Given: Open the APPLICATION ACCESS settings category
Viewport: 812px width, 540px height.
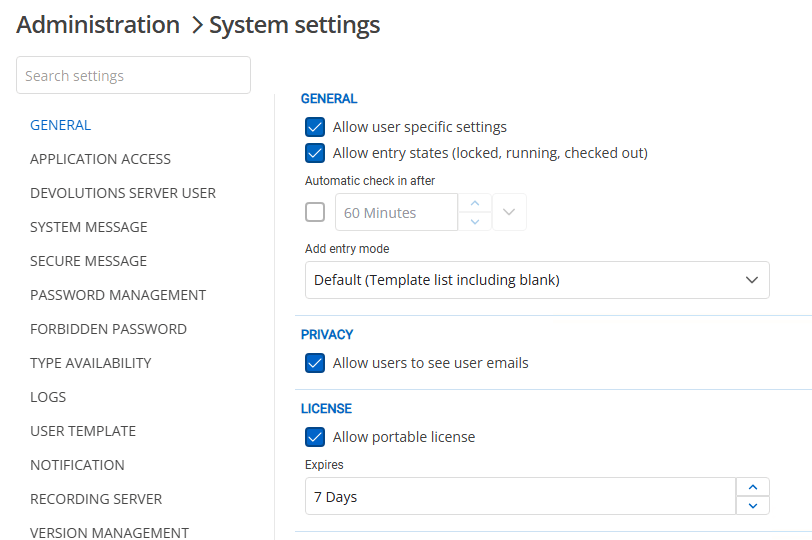Looking at the screenshot, I should pos(100,159).
